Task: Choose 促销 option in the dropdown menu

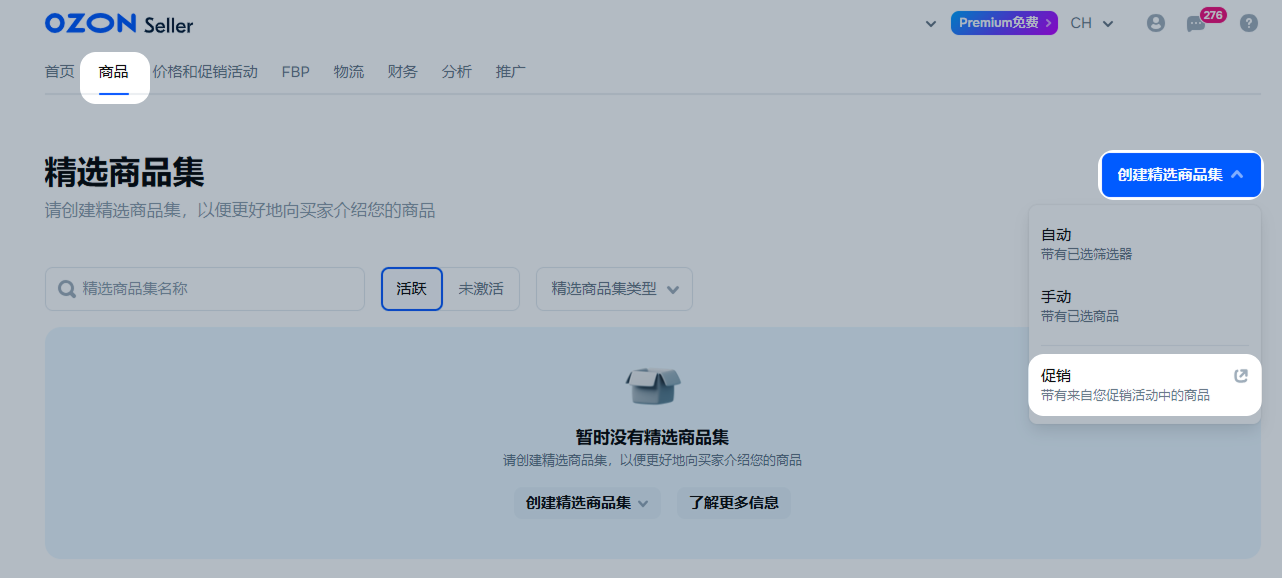Action: tap(1145, 385)
